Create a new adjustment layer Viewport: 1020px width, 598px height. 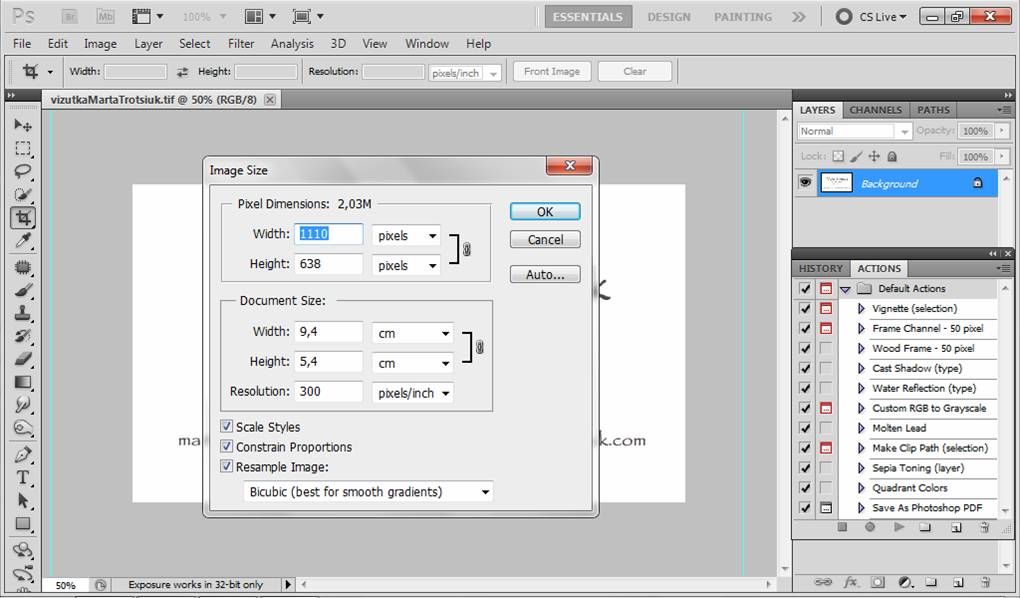click(x=906, y=582)
